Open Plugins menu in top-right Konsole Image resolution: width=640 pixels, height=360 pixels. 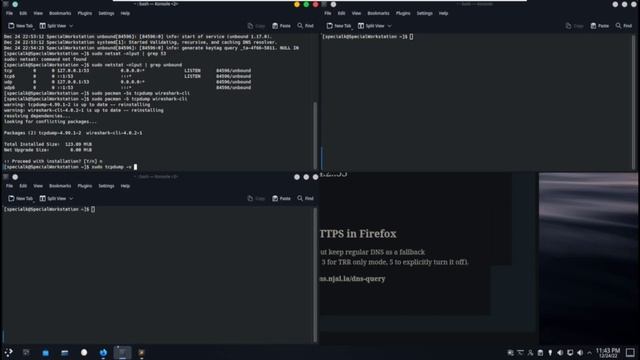[403, 13]
